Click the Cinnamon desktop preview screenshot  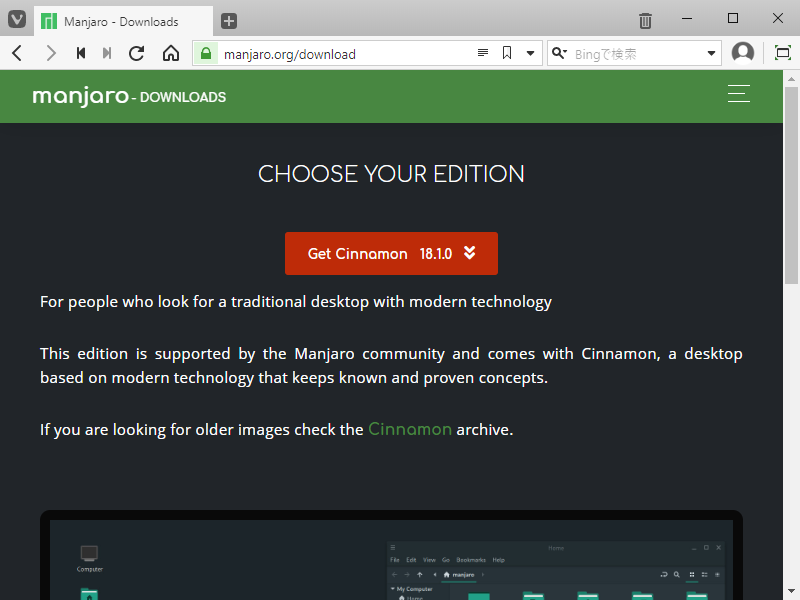pos(391,555)
